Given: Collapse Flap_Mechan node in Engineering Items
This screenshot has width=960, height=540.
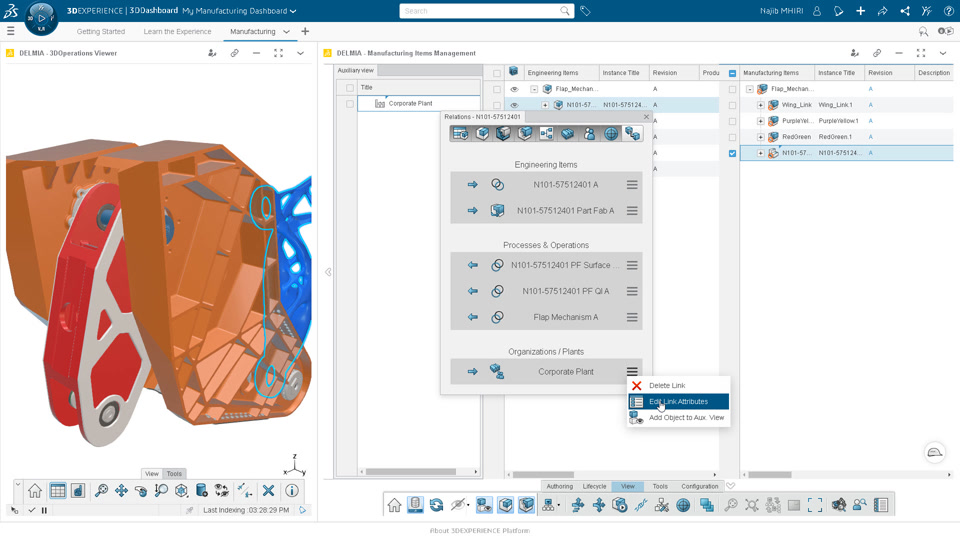Looking at the screenshot, I should (534, 89).
